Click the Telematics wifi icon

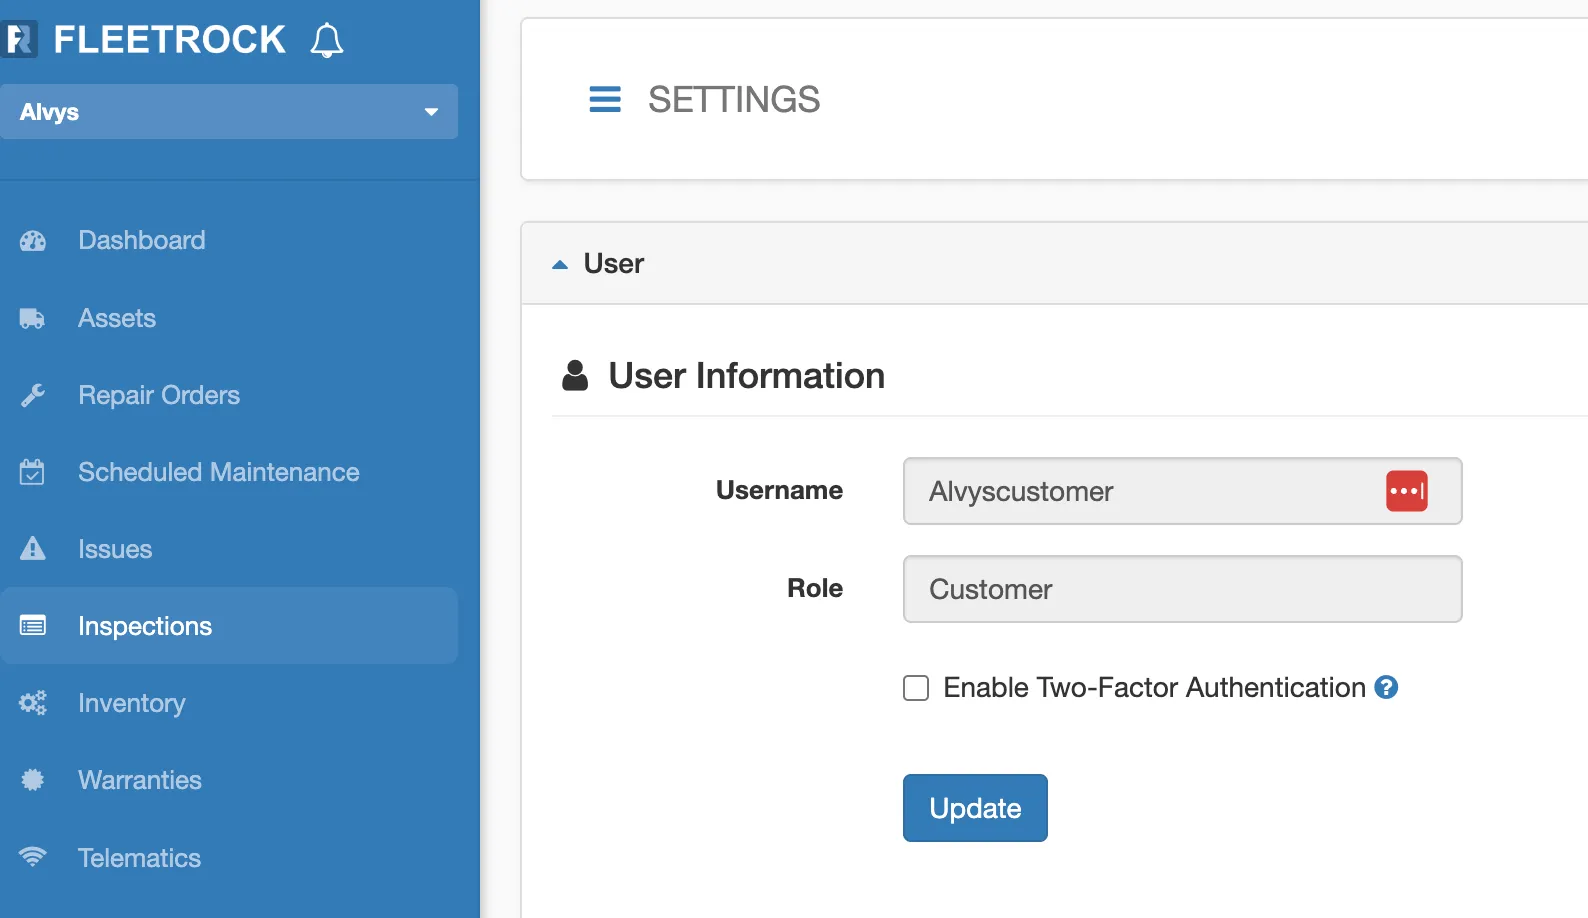33,857
